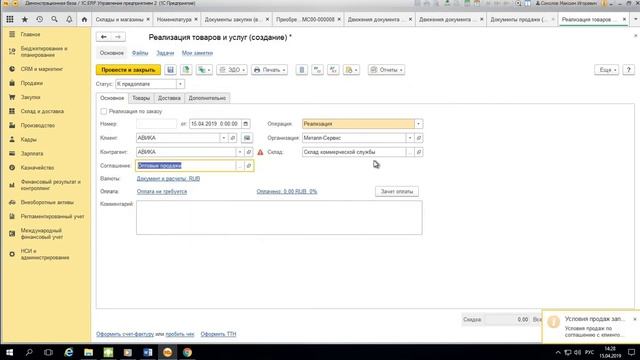This screenshot has width=640, height=360.
Task: Click the Номер input field
Action: tap(156, 124)
